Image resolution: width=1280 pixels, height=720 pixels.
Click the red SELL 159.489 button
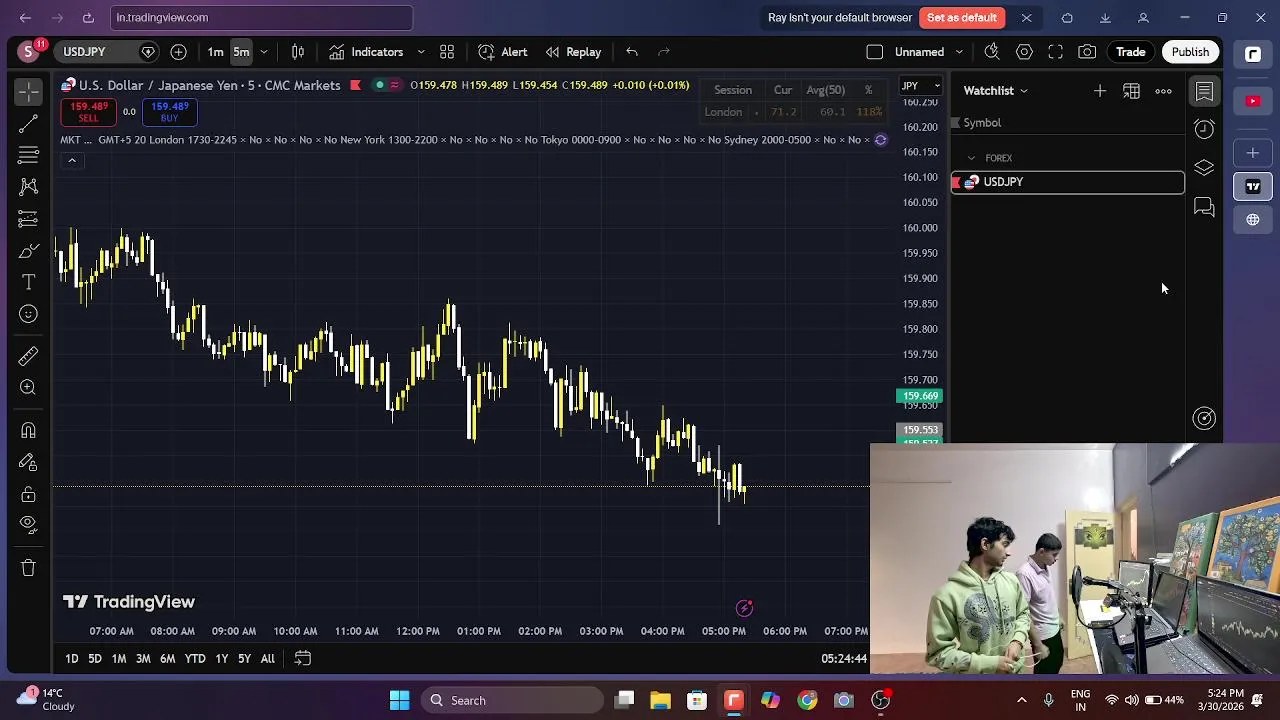tap(88, 111)
